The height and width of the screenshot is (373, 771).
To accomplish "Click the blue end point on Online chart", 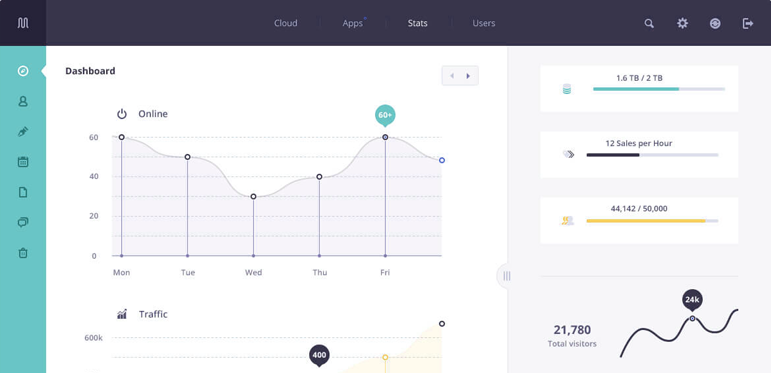I will (442, 160).
